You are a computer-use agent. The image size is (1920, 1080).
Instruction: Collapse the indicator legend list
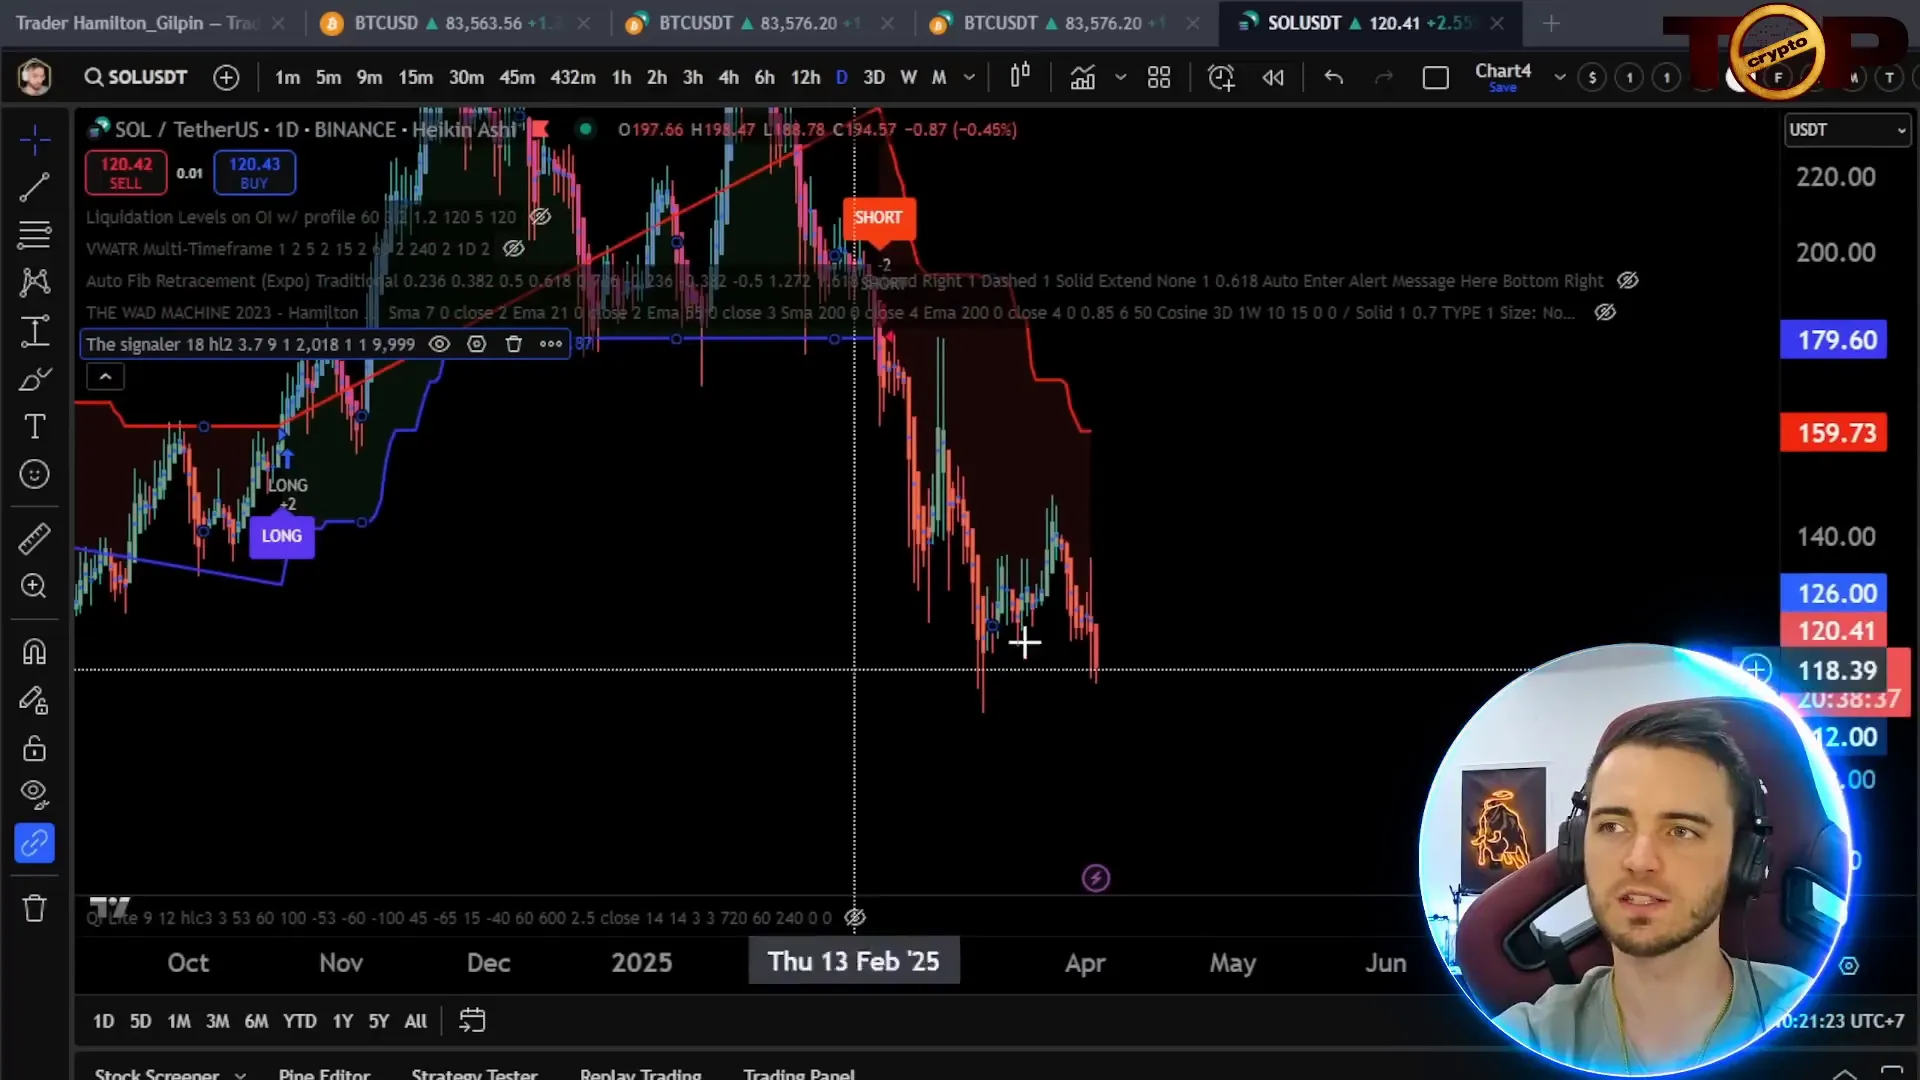click(x=105, y=377)
